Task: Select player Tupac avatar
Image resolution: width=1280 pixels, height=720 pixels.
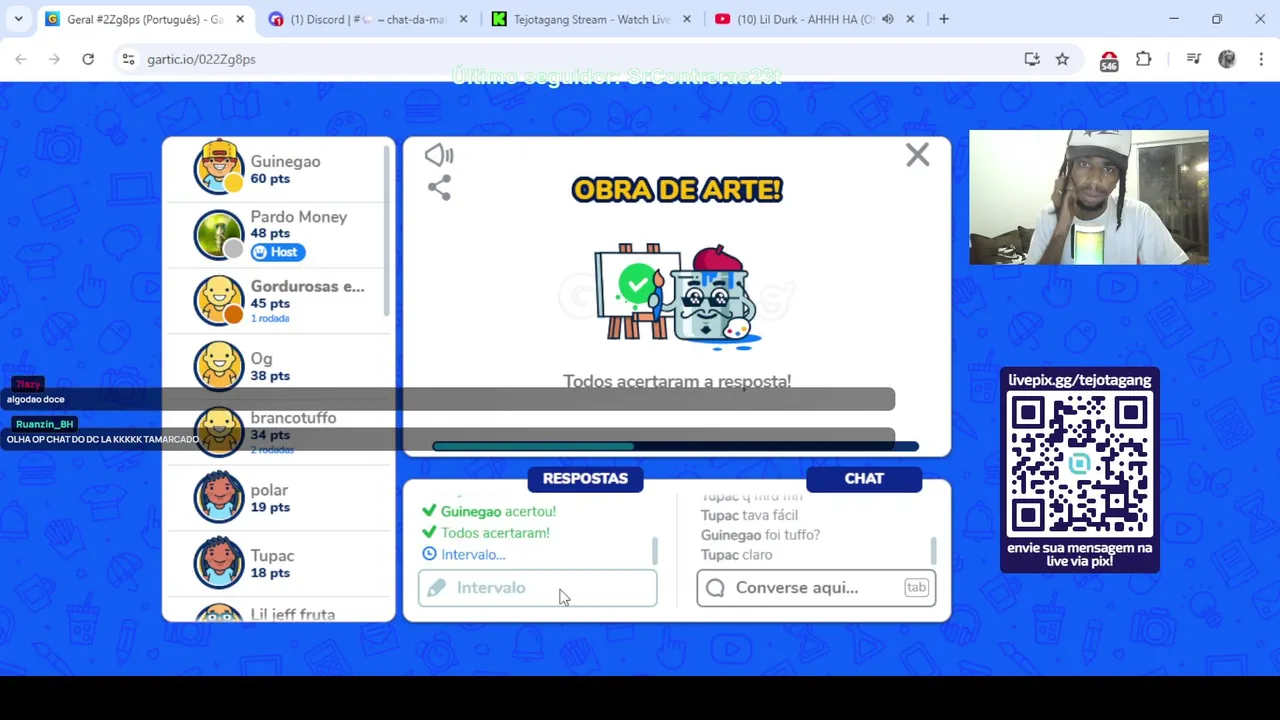Action: coord(219,563)
